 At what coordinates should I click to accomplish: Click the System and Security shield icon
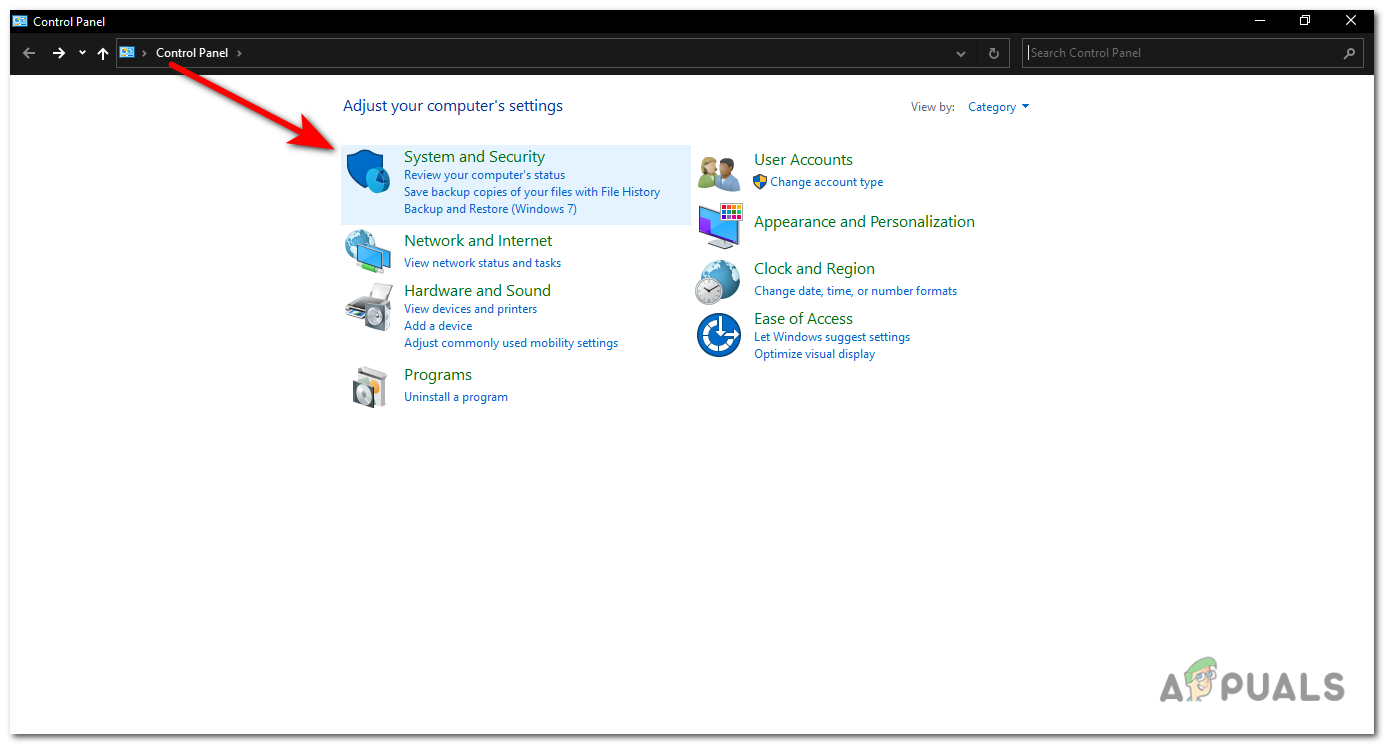tap(368, 172)
